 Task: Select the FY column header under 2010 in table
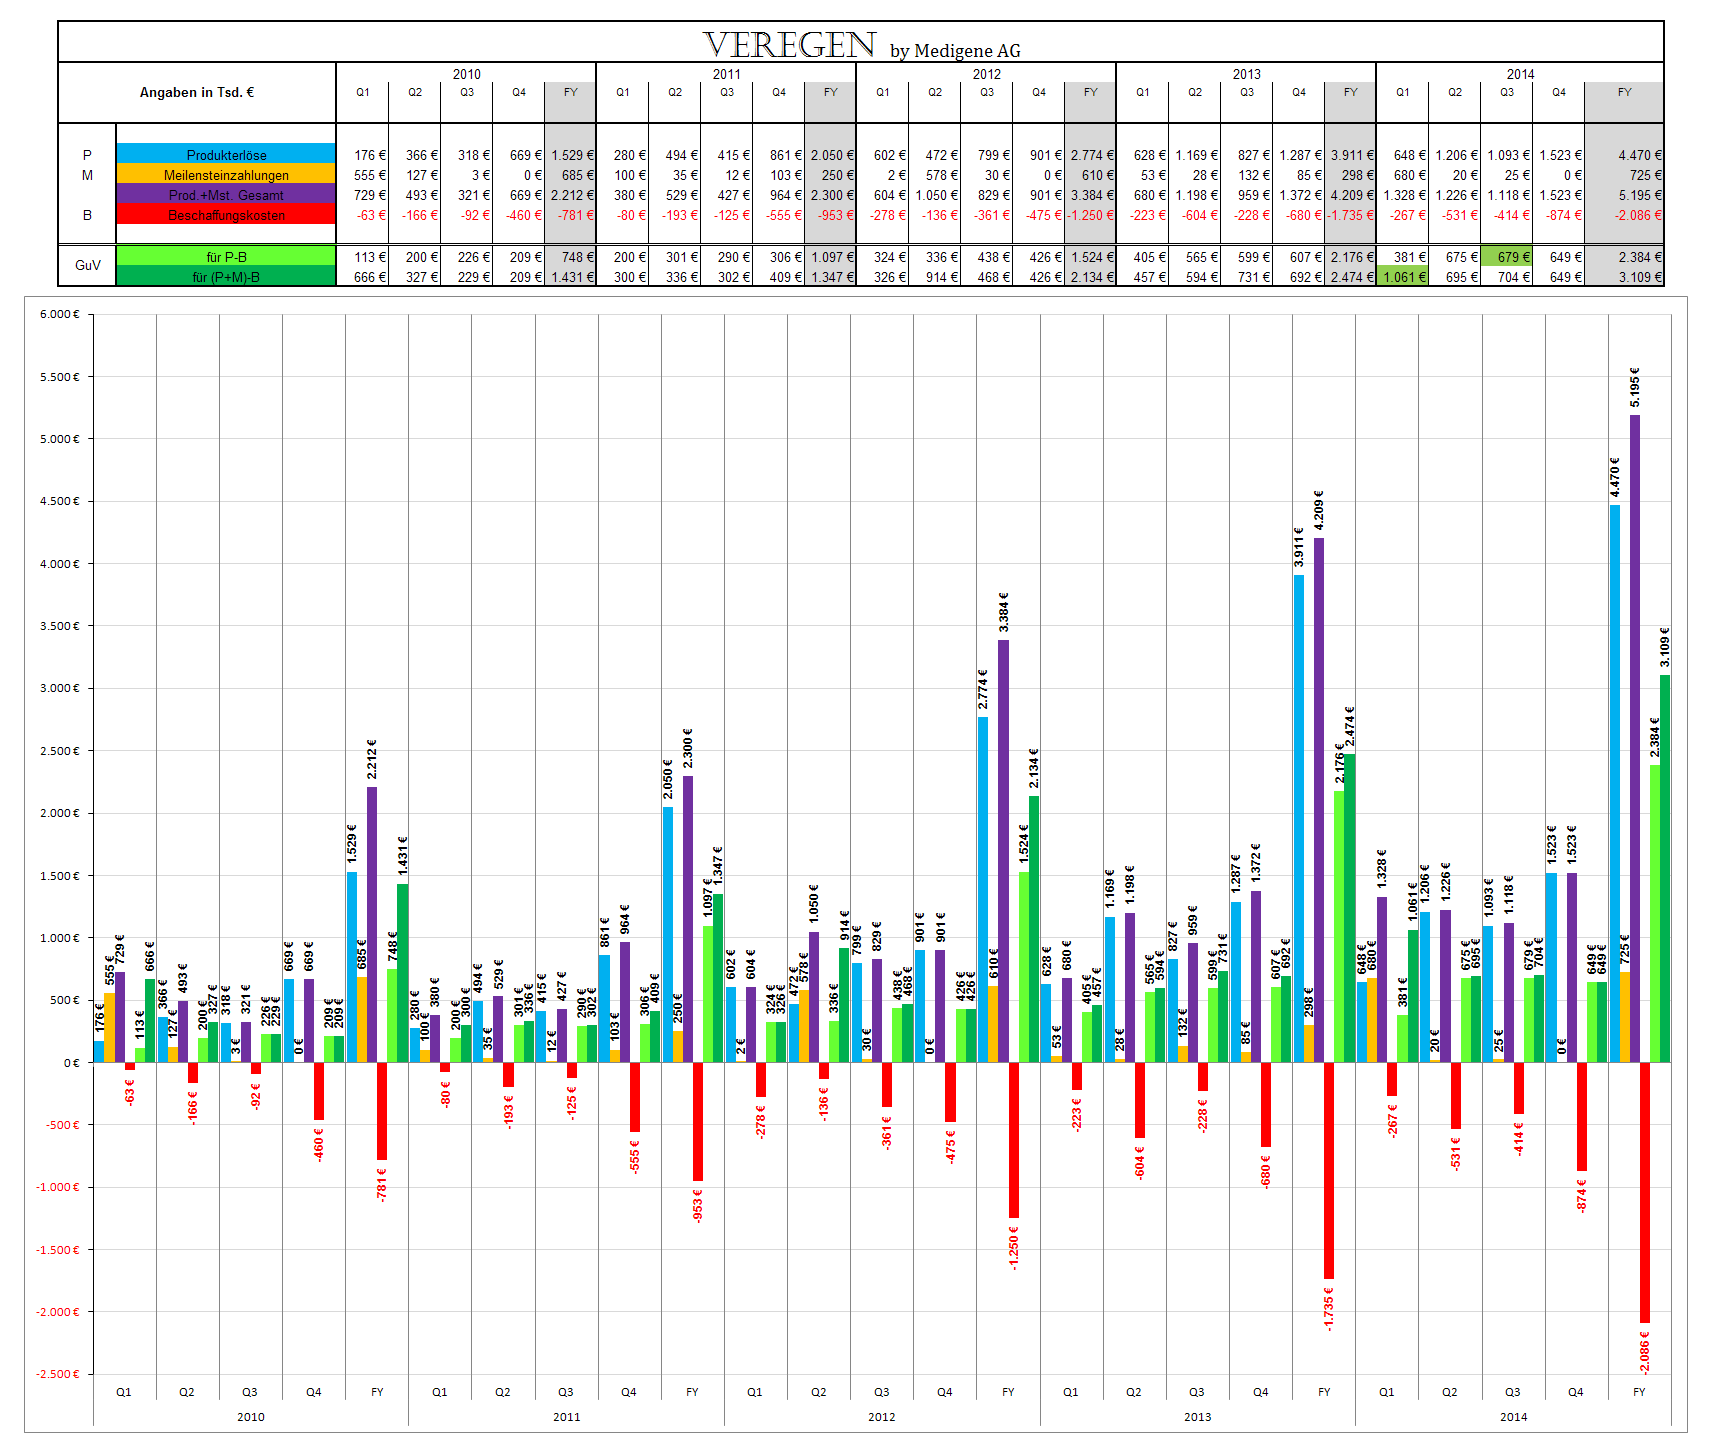571,92
